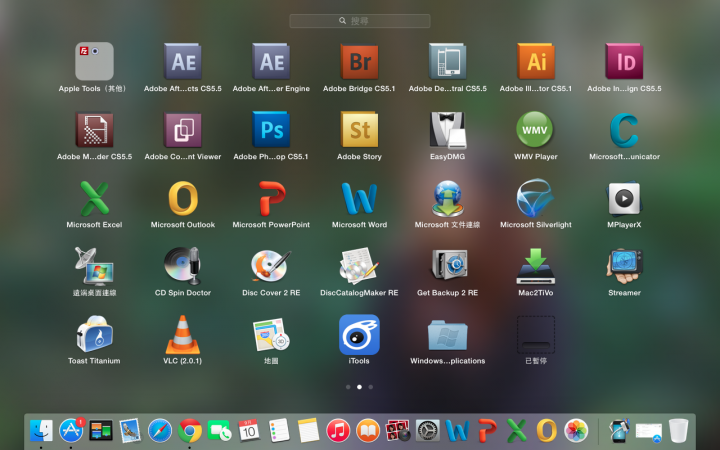Open Toast Titanium
This screenshot has width=720, height=450.
pos(94,334)
